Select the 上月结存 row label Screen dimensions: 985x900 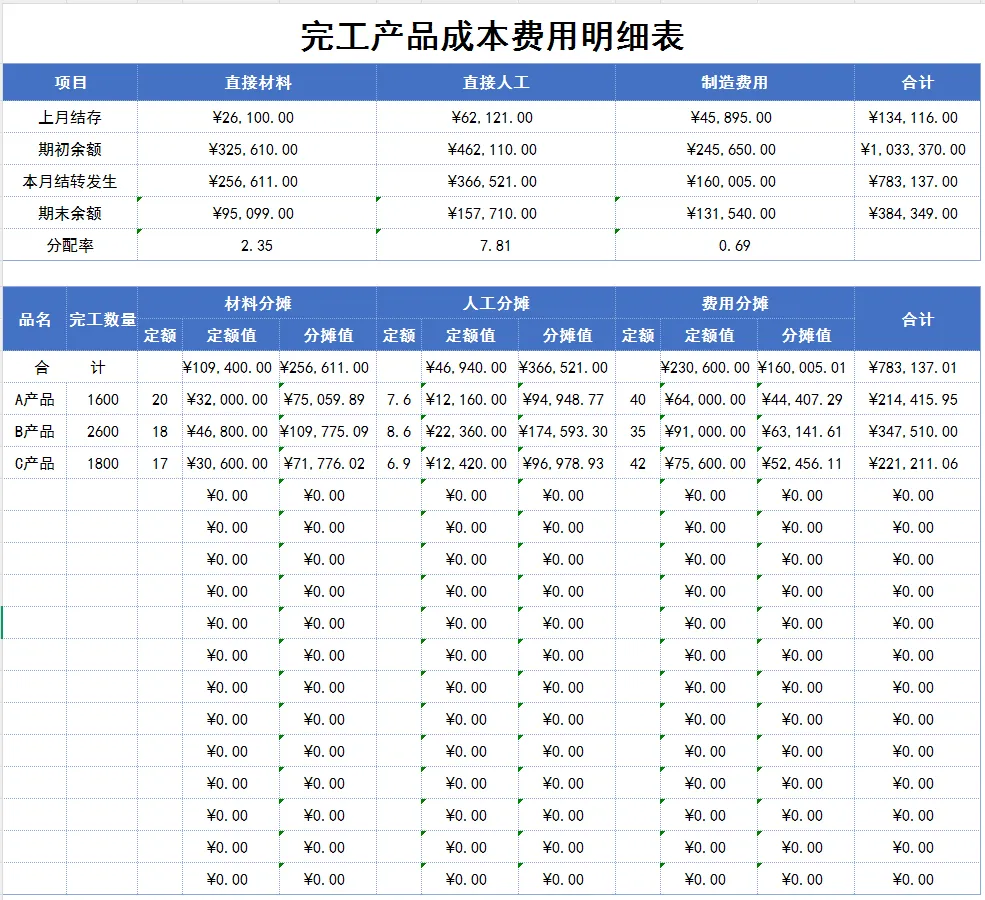pos(70,117)
